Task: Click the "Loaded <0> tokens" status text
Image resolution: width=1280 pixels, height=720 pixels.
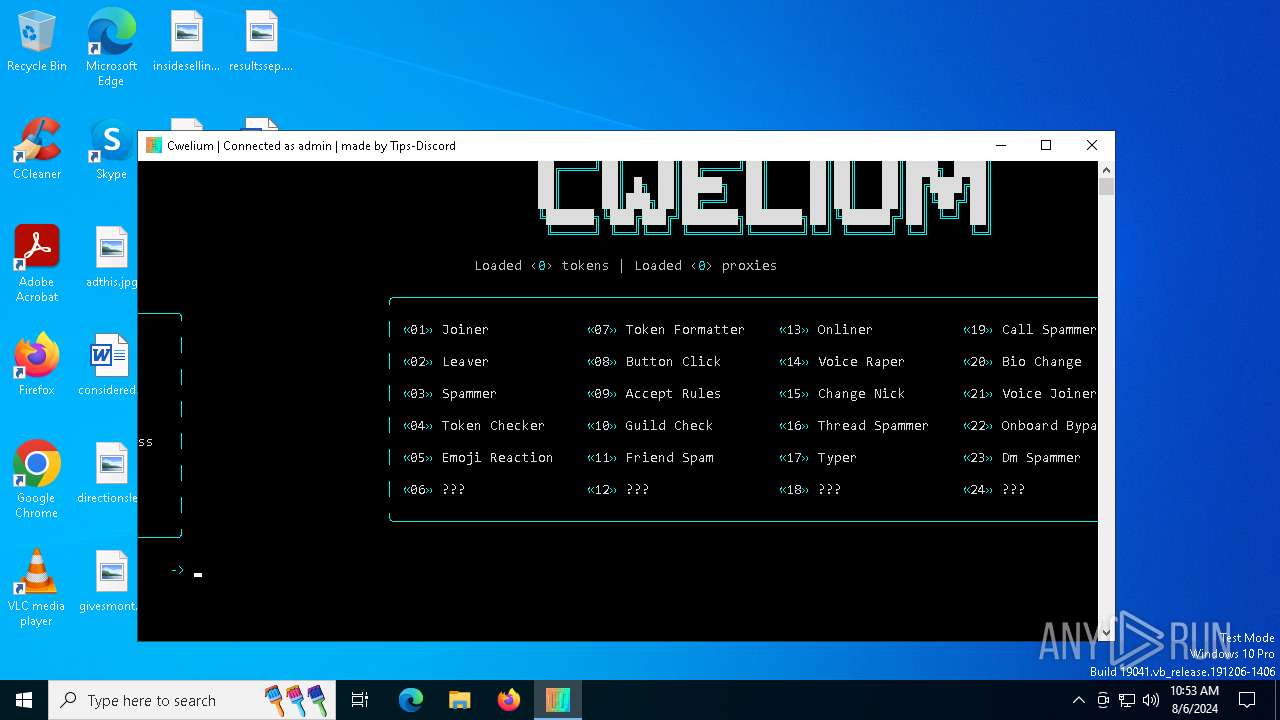Action: 542,266
